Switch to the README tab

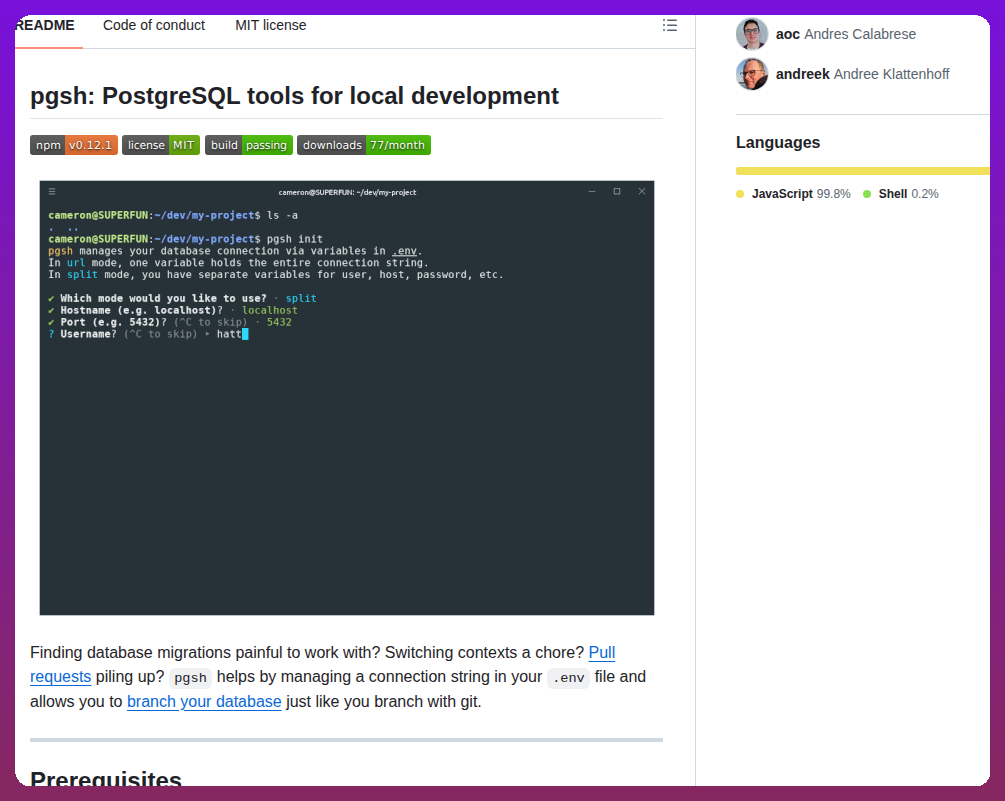point(45,25)
